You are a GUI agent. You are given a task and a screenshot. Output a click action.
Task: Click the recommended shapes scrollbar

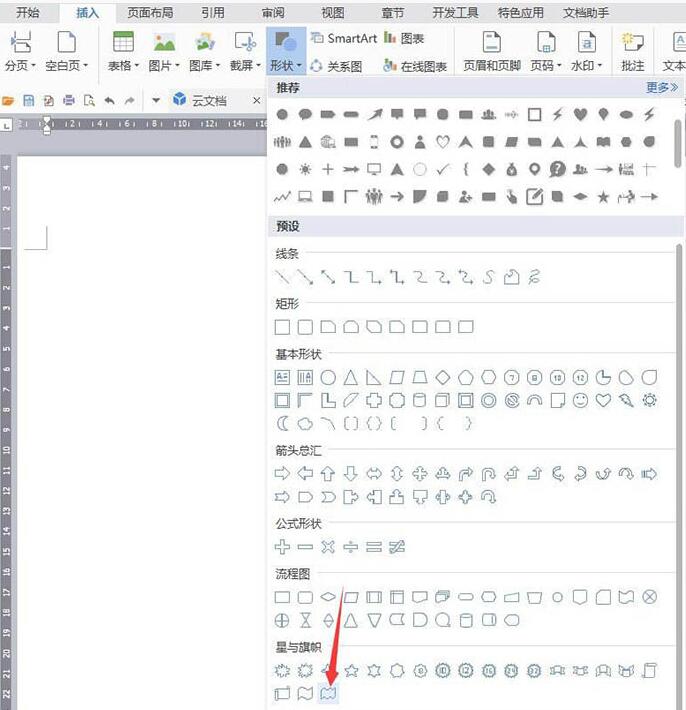pyautogui.click(x=678, y=144)
